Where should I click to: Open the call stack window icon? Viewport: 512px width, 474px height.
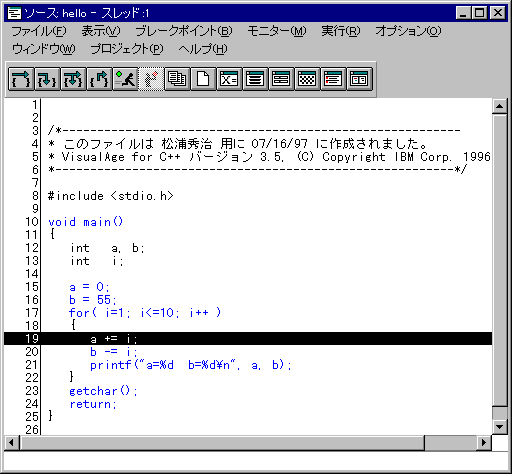click(255, 79)
